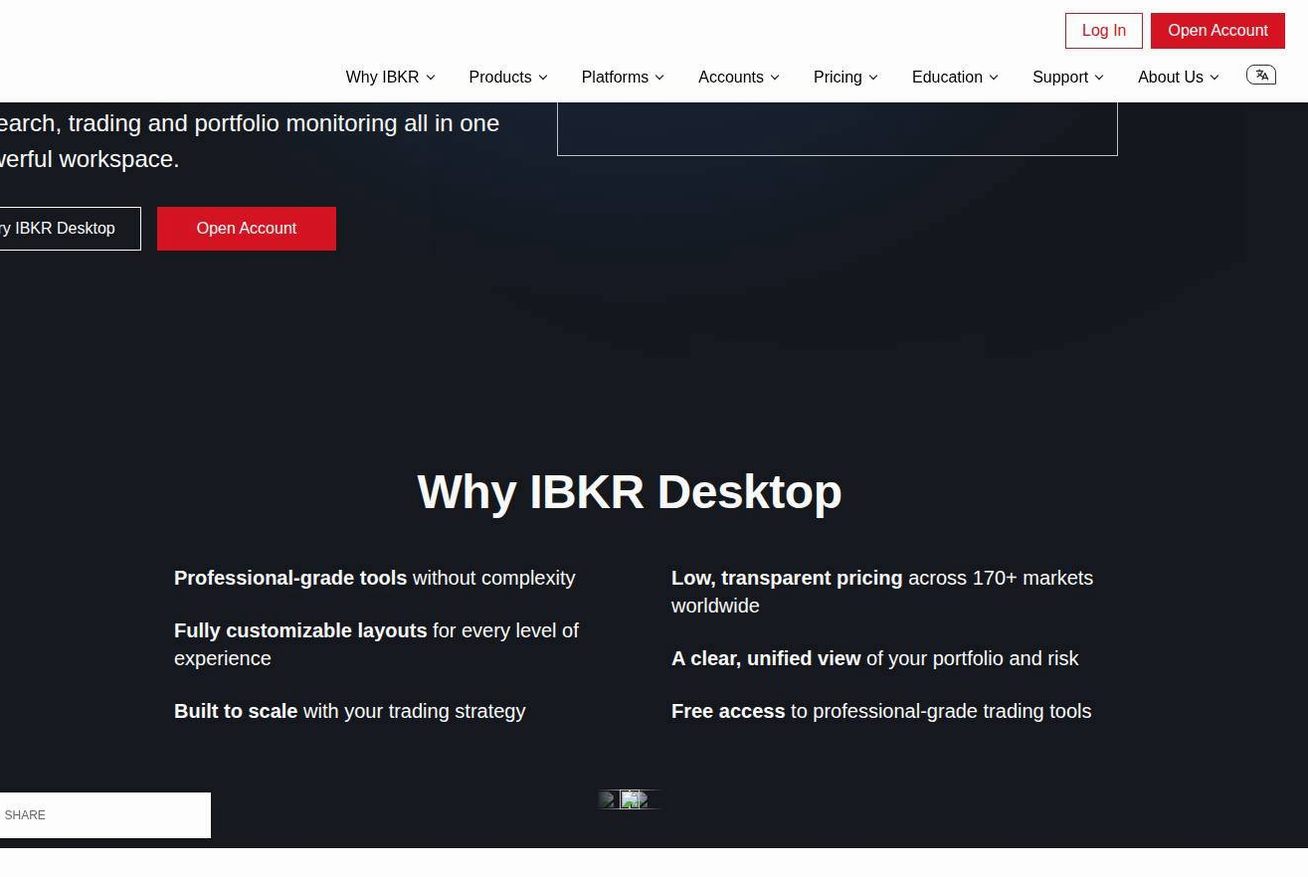Open the Products menu

508,77
